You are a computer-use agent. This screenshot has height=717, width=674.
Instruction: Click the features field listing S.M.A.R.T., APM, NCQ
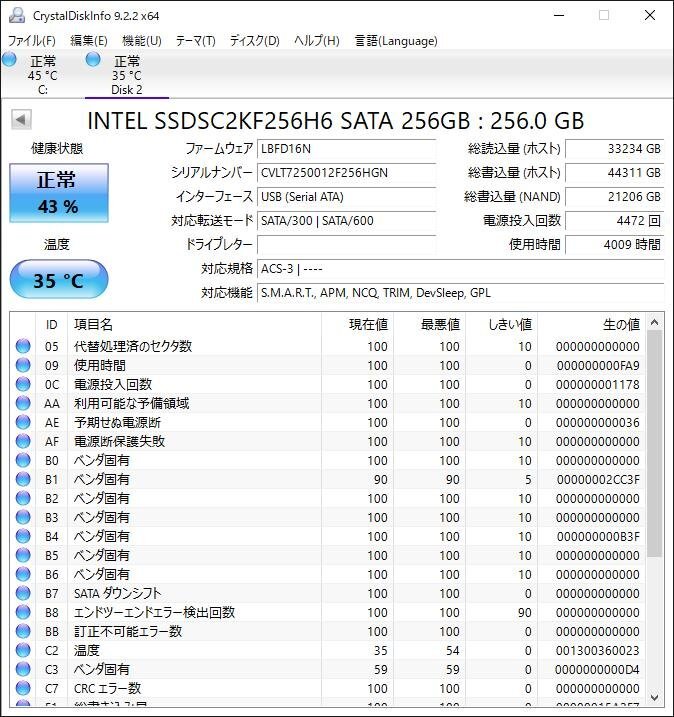point(460,293)
